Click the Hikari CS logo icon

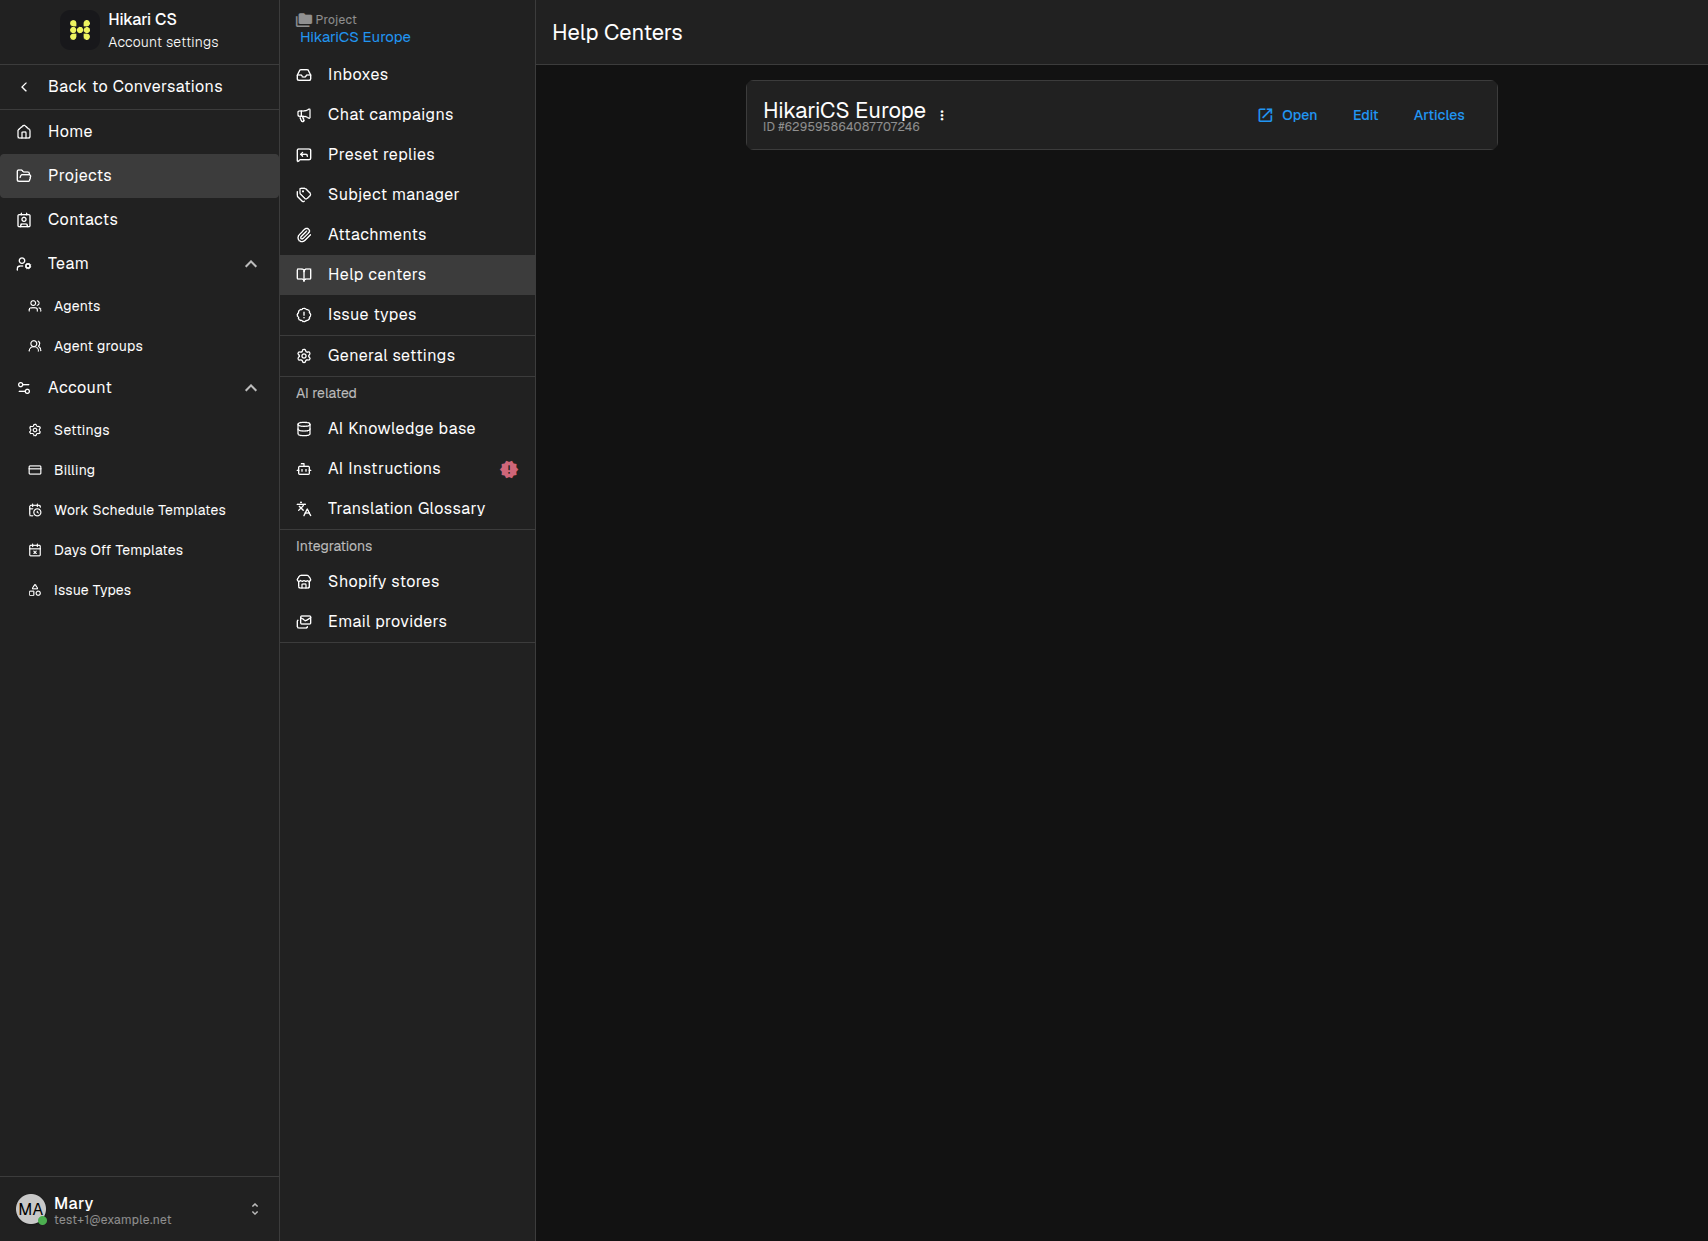click(x=79, y=30)
